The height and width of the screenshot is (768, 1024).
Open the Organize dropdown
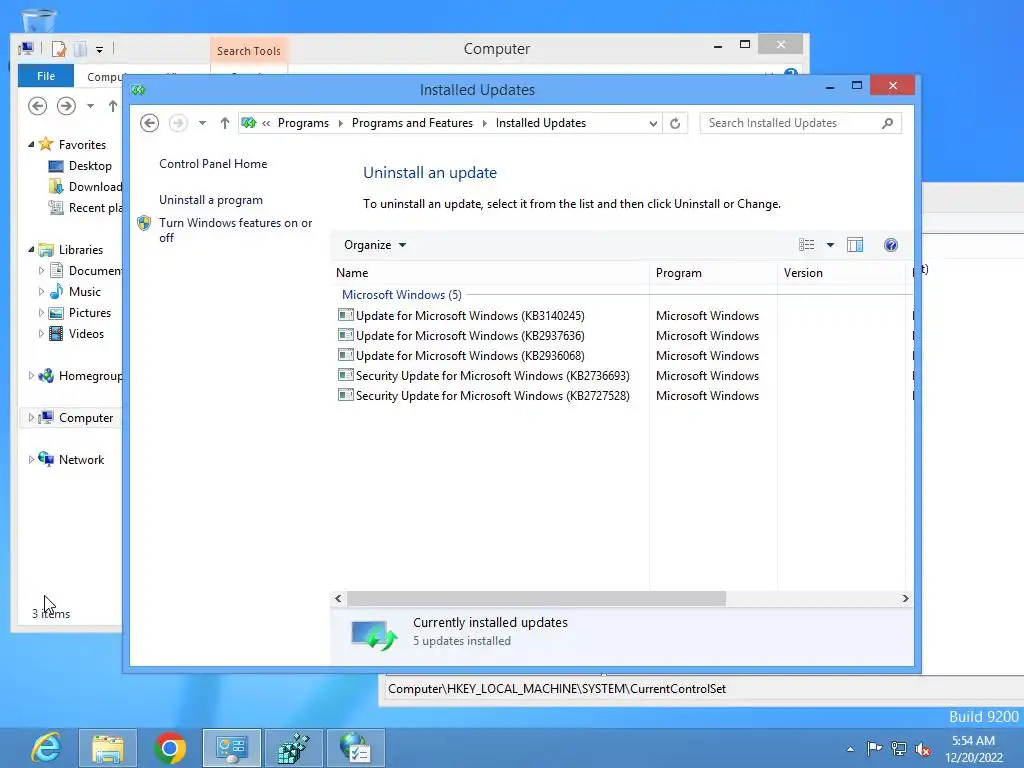375,245
